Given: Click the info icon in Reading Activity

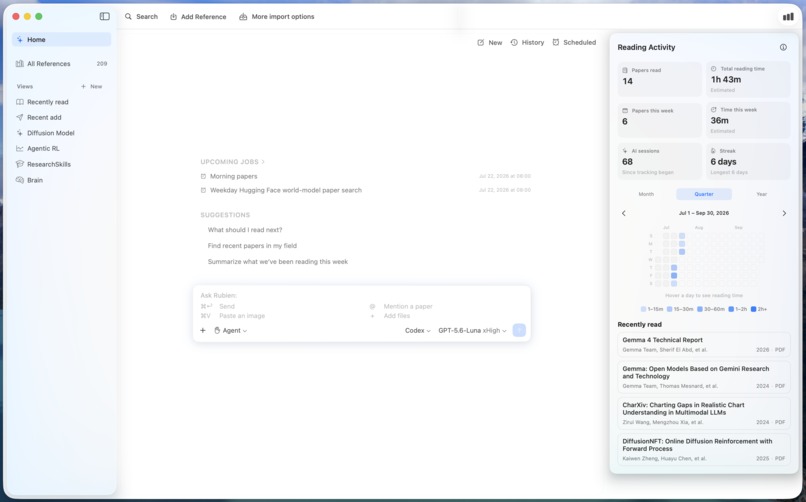Looking at the screenshot, I should pos(783,47).
